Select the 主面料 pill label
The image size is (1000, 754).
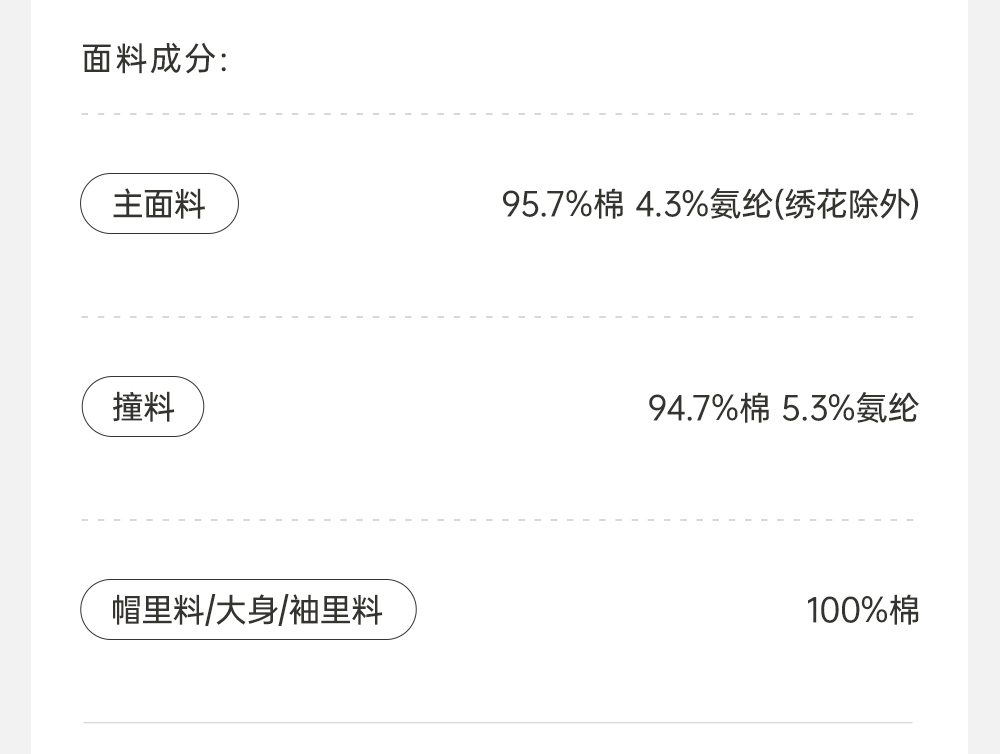(x=159, y=204)
